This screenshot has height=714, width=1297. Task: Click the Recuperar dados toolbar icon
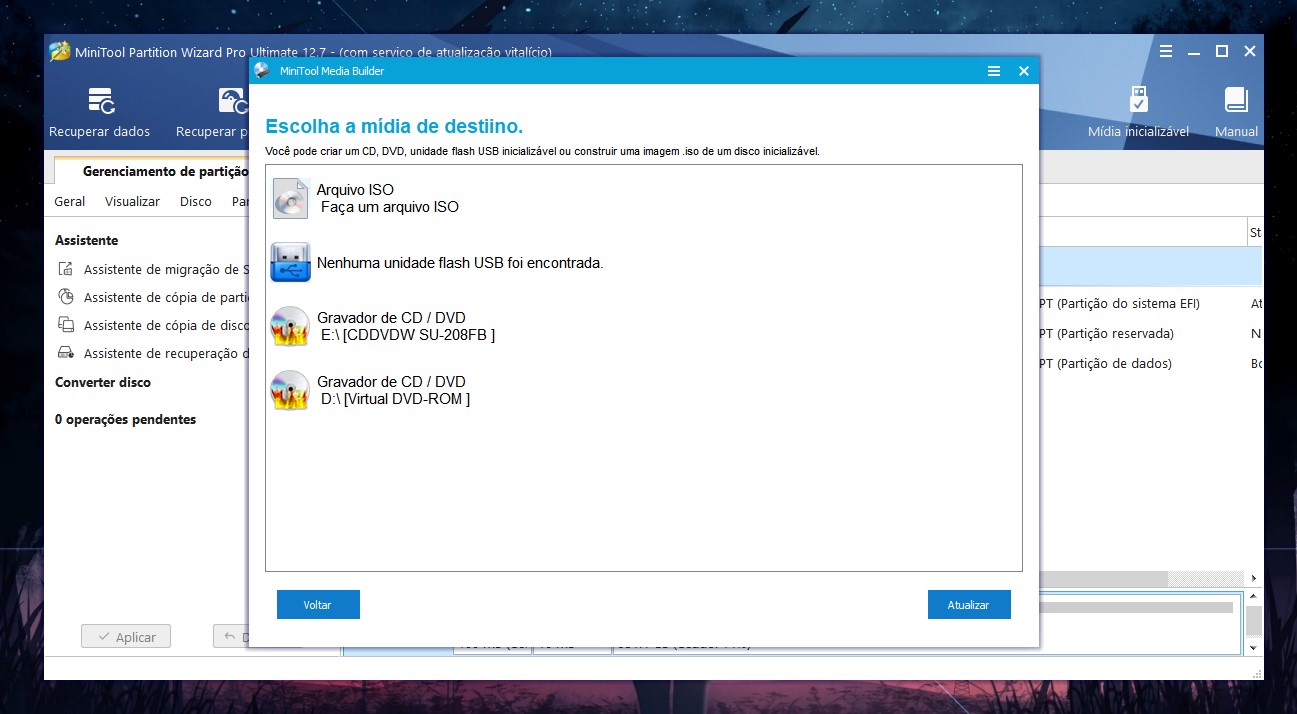(101, 100)
